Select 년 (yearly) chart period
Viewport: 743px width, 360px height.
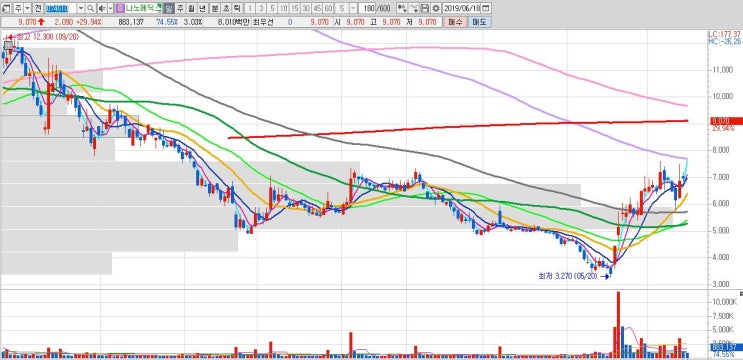click(x=202, y=9)
